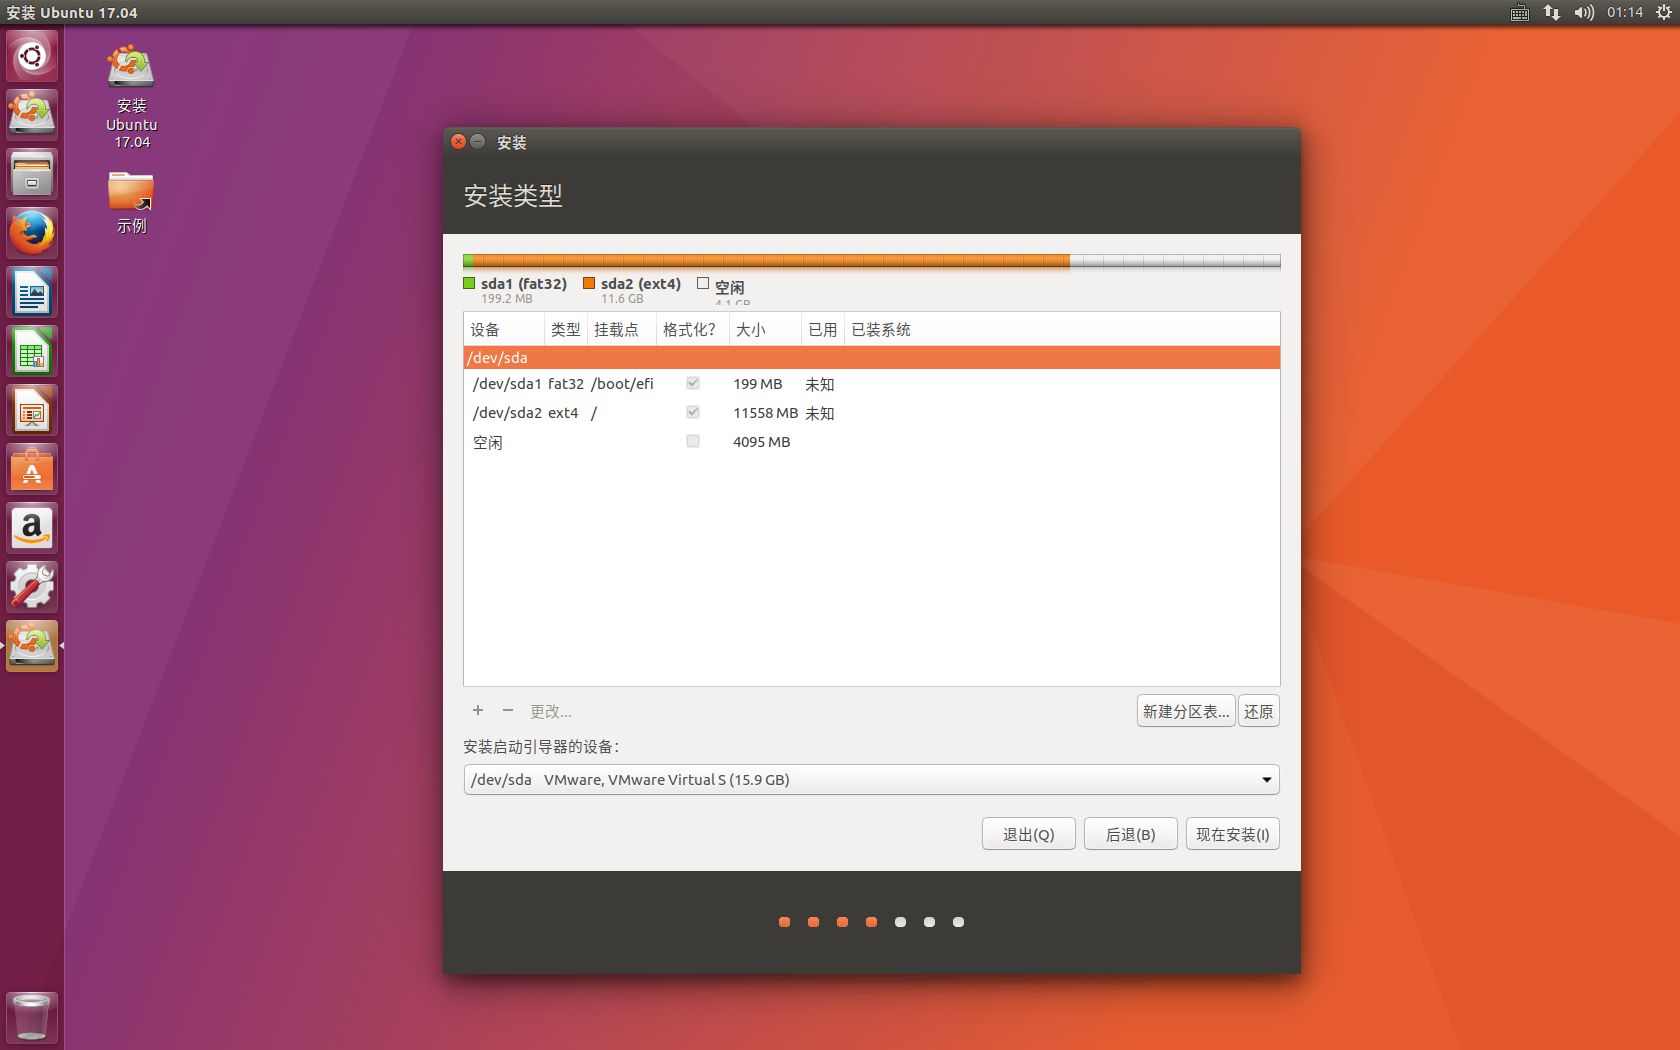Screen dimensions: 1680x1050
Task: Toggle format checkbox for /dev/sda1
Action: [x=693, y=384]
